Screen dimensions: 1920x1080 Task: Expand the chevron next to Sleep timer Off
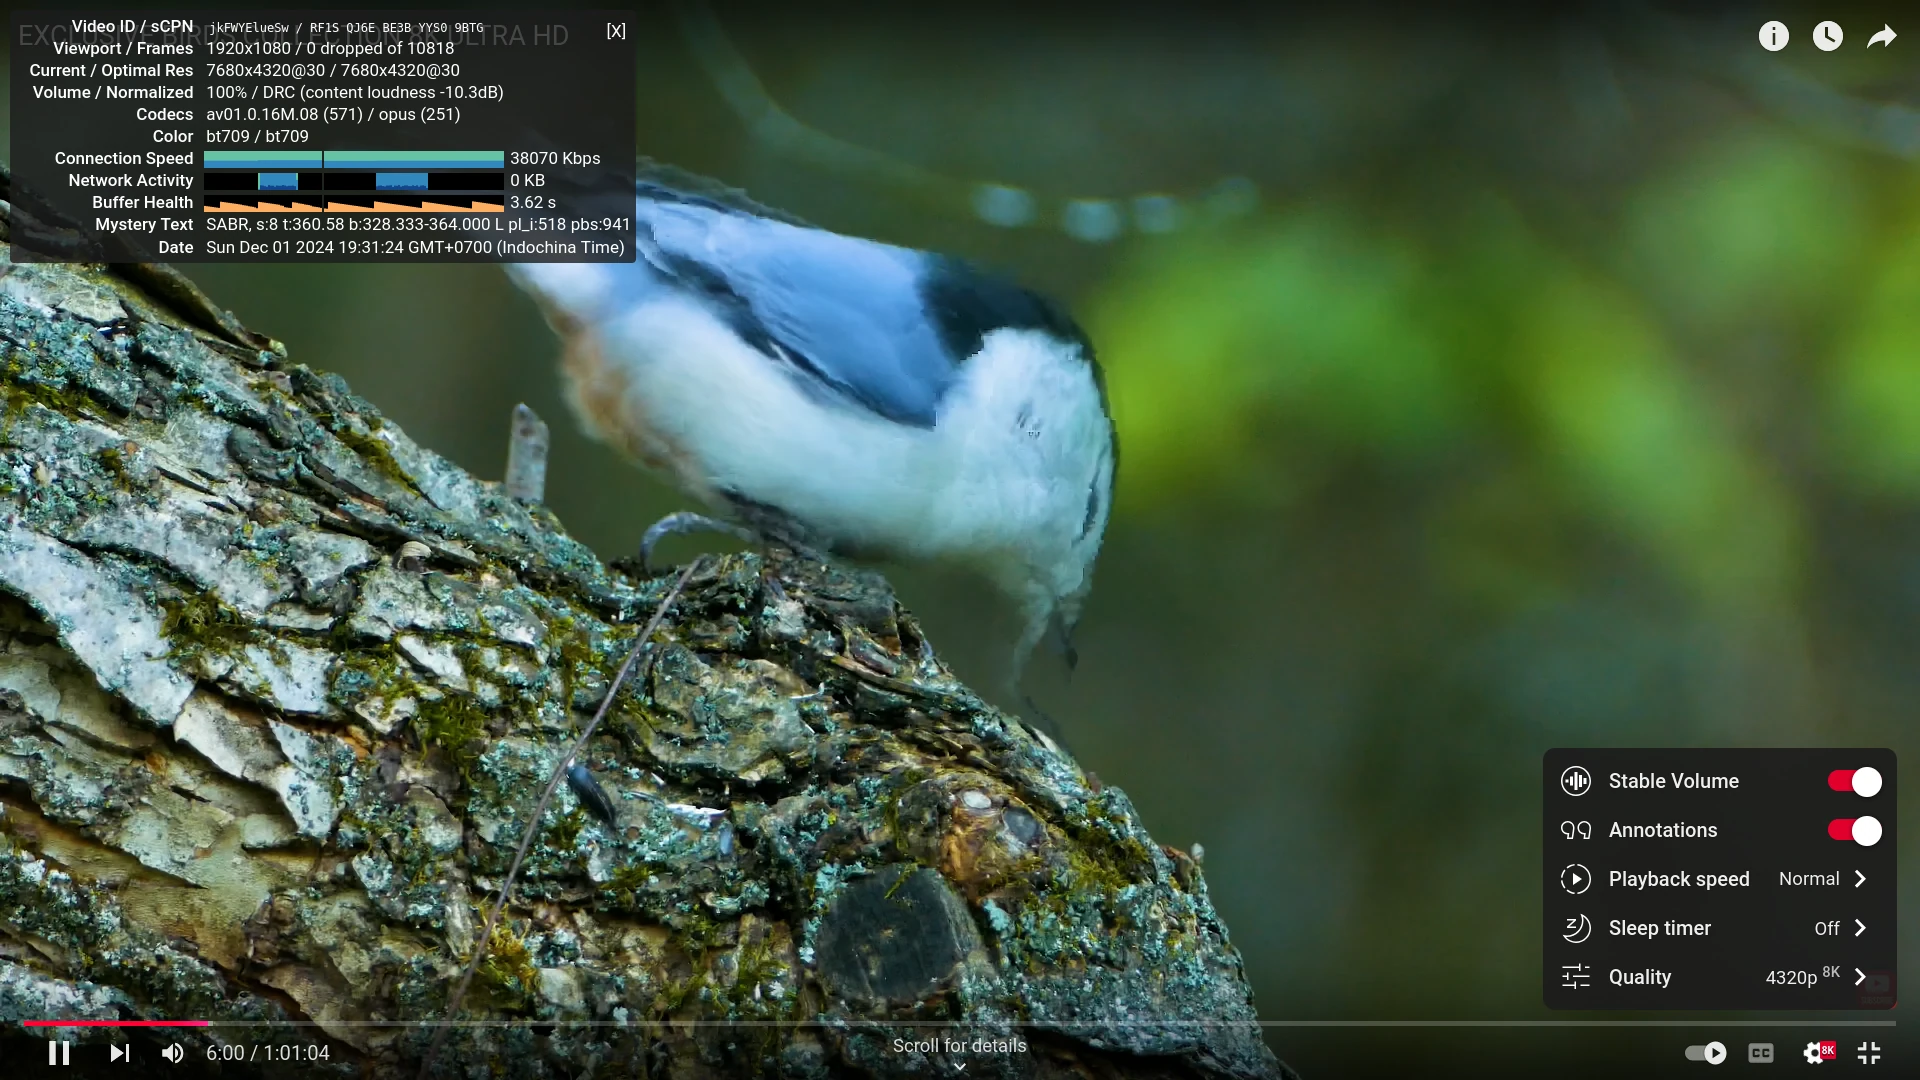[x=1860, y=928]
